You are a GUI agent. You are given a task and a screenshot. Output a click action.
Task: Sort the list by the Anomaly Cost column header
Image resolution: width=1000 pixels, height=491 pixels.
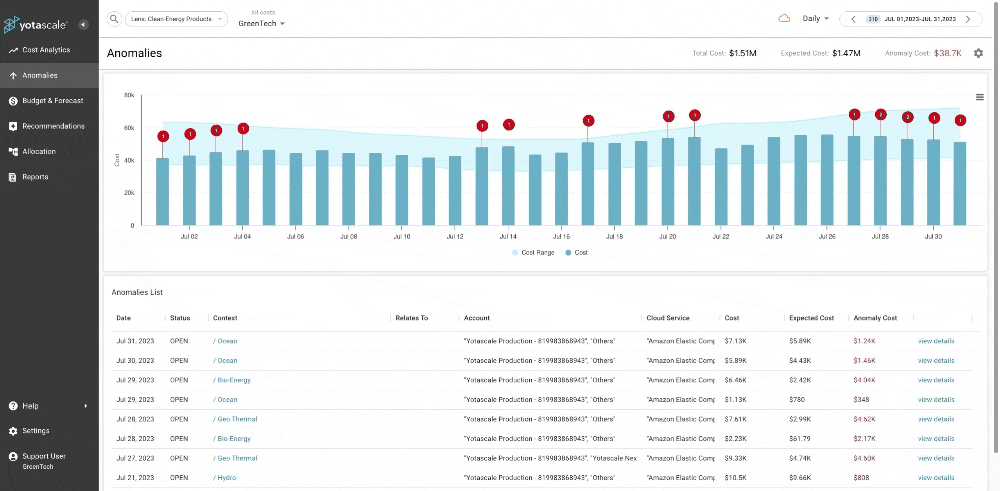pos(875,318)
